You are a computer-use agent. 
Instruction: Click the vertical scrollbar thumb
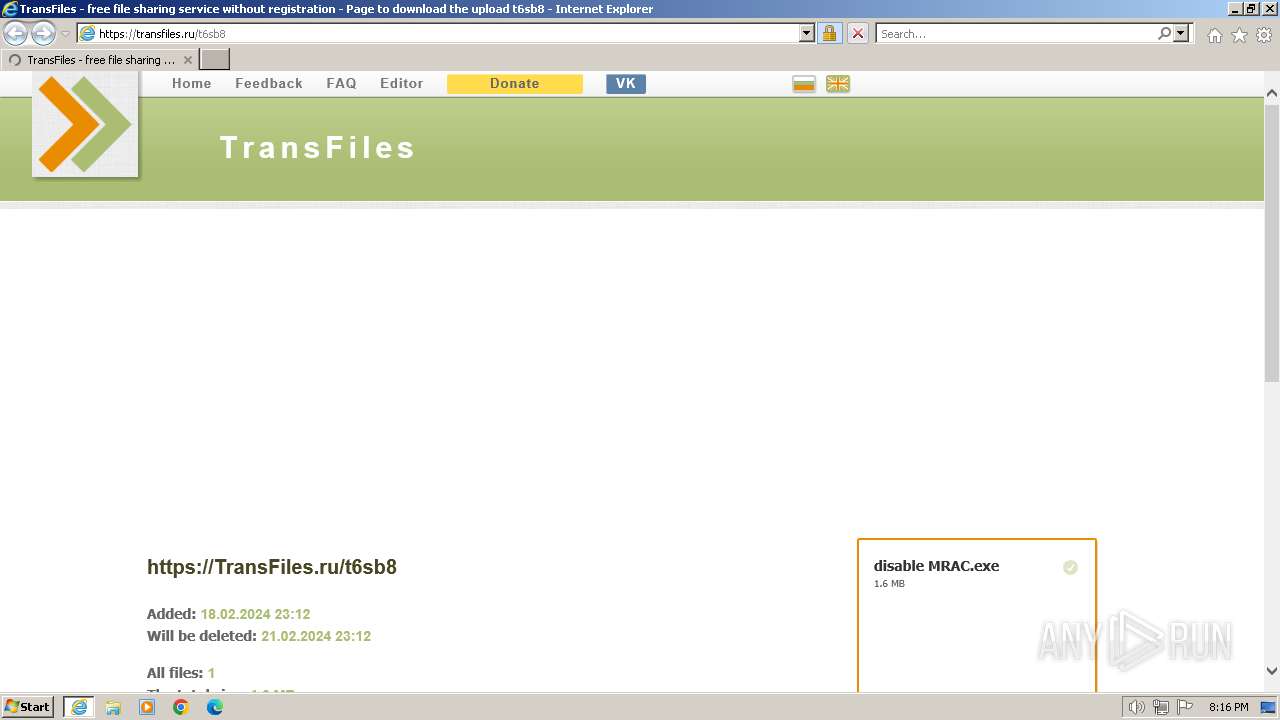[1272, 243]
